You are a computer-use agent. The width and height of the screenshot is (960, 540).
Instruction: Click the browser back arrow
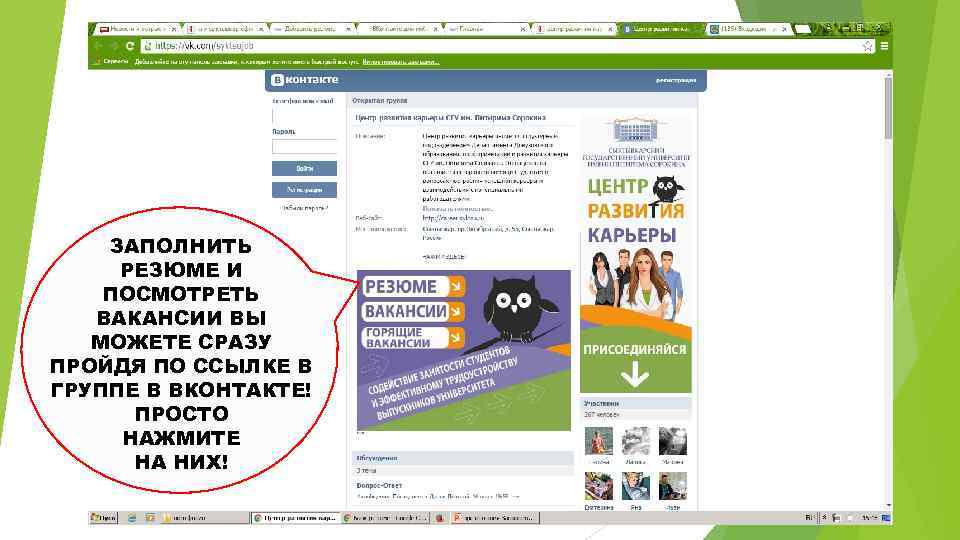(98, 46)
